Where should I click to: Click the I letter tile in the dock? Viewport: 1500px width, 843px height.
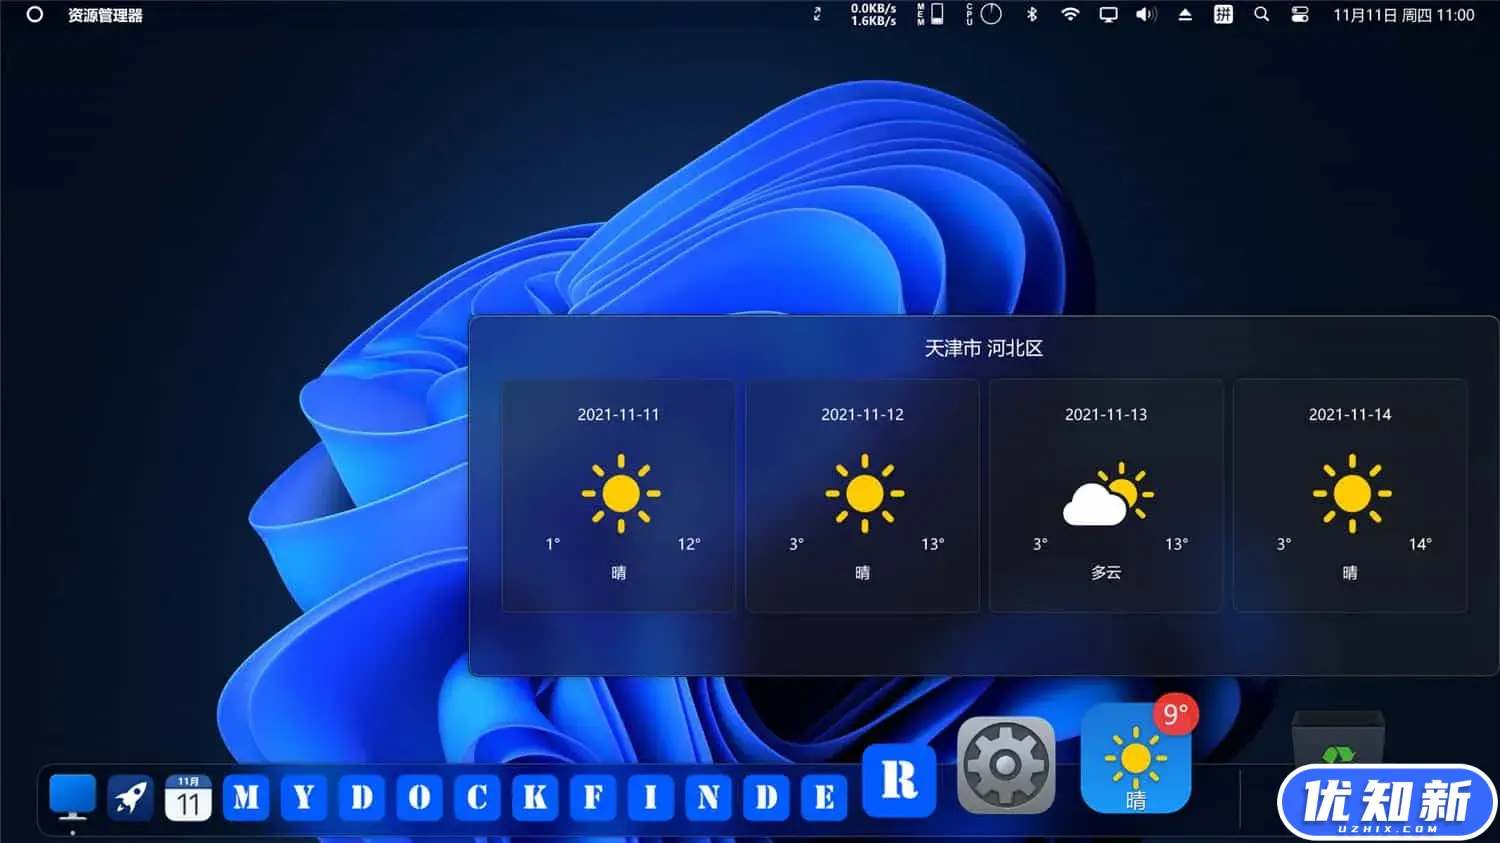[651, 797]
